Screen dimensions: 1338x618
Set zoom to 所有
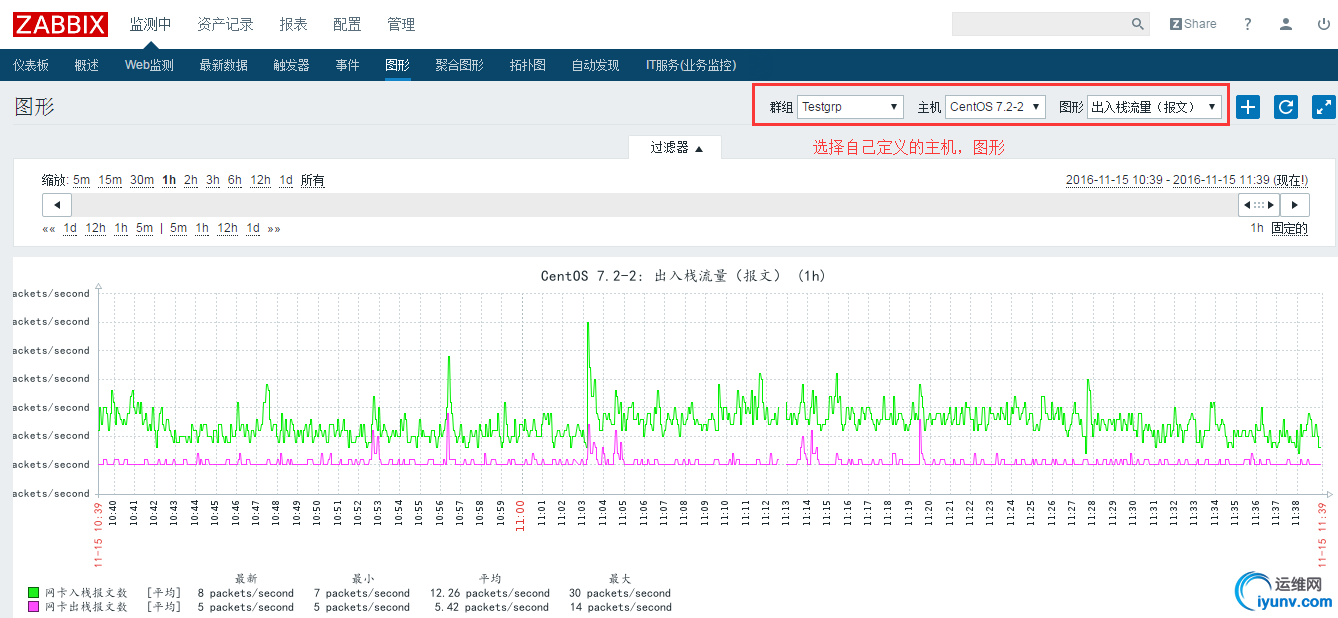coord(313,180)
